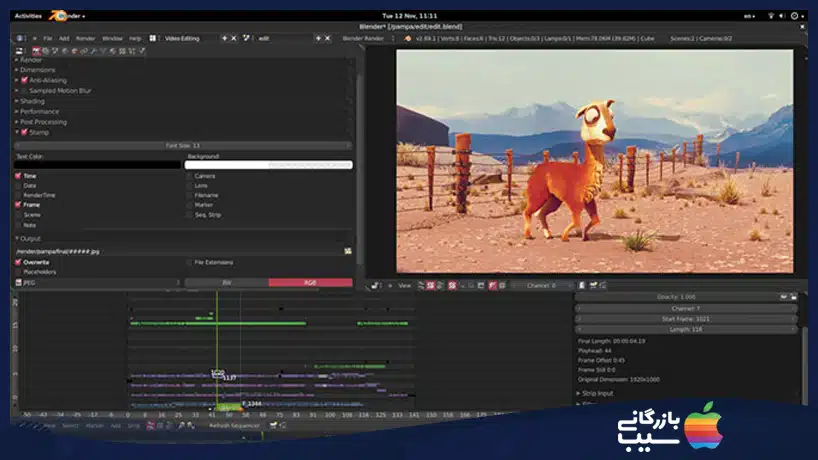Toggle the Stamp panel checkbox
The image size is (818, 460).
(24, 132)
